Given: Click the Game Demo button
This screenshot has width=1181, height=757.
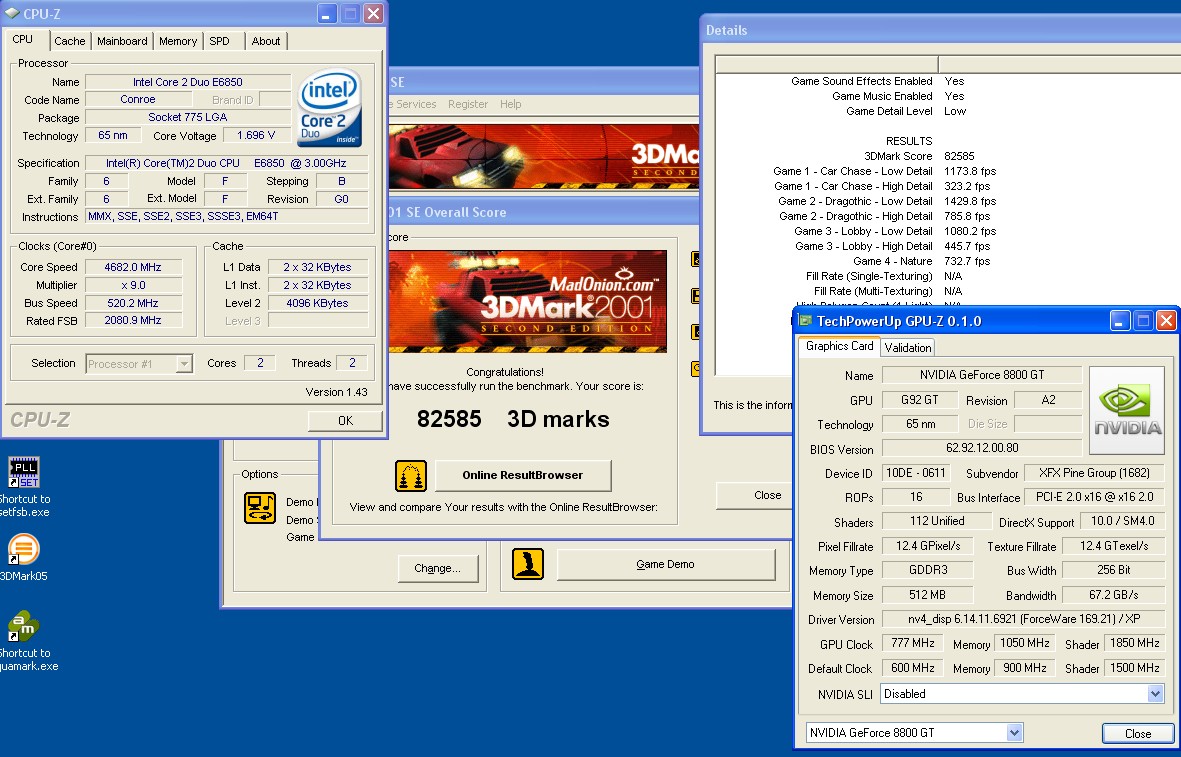Looking at the screenshot, I should point(666,564).
